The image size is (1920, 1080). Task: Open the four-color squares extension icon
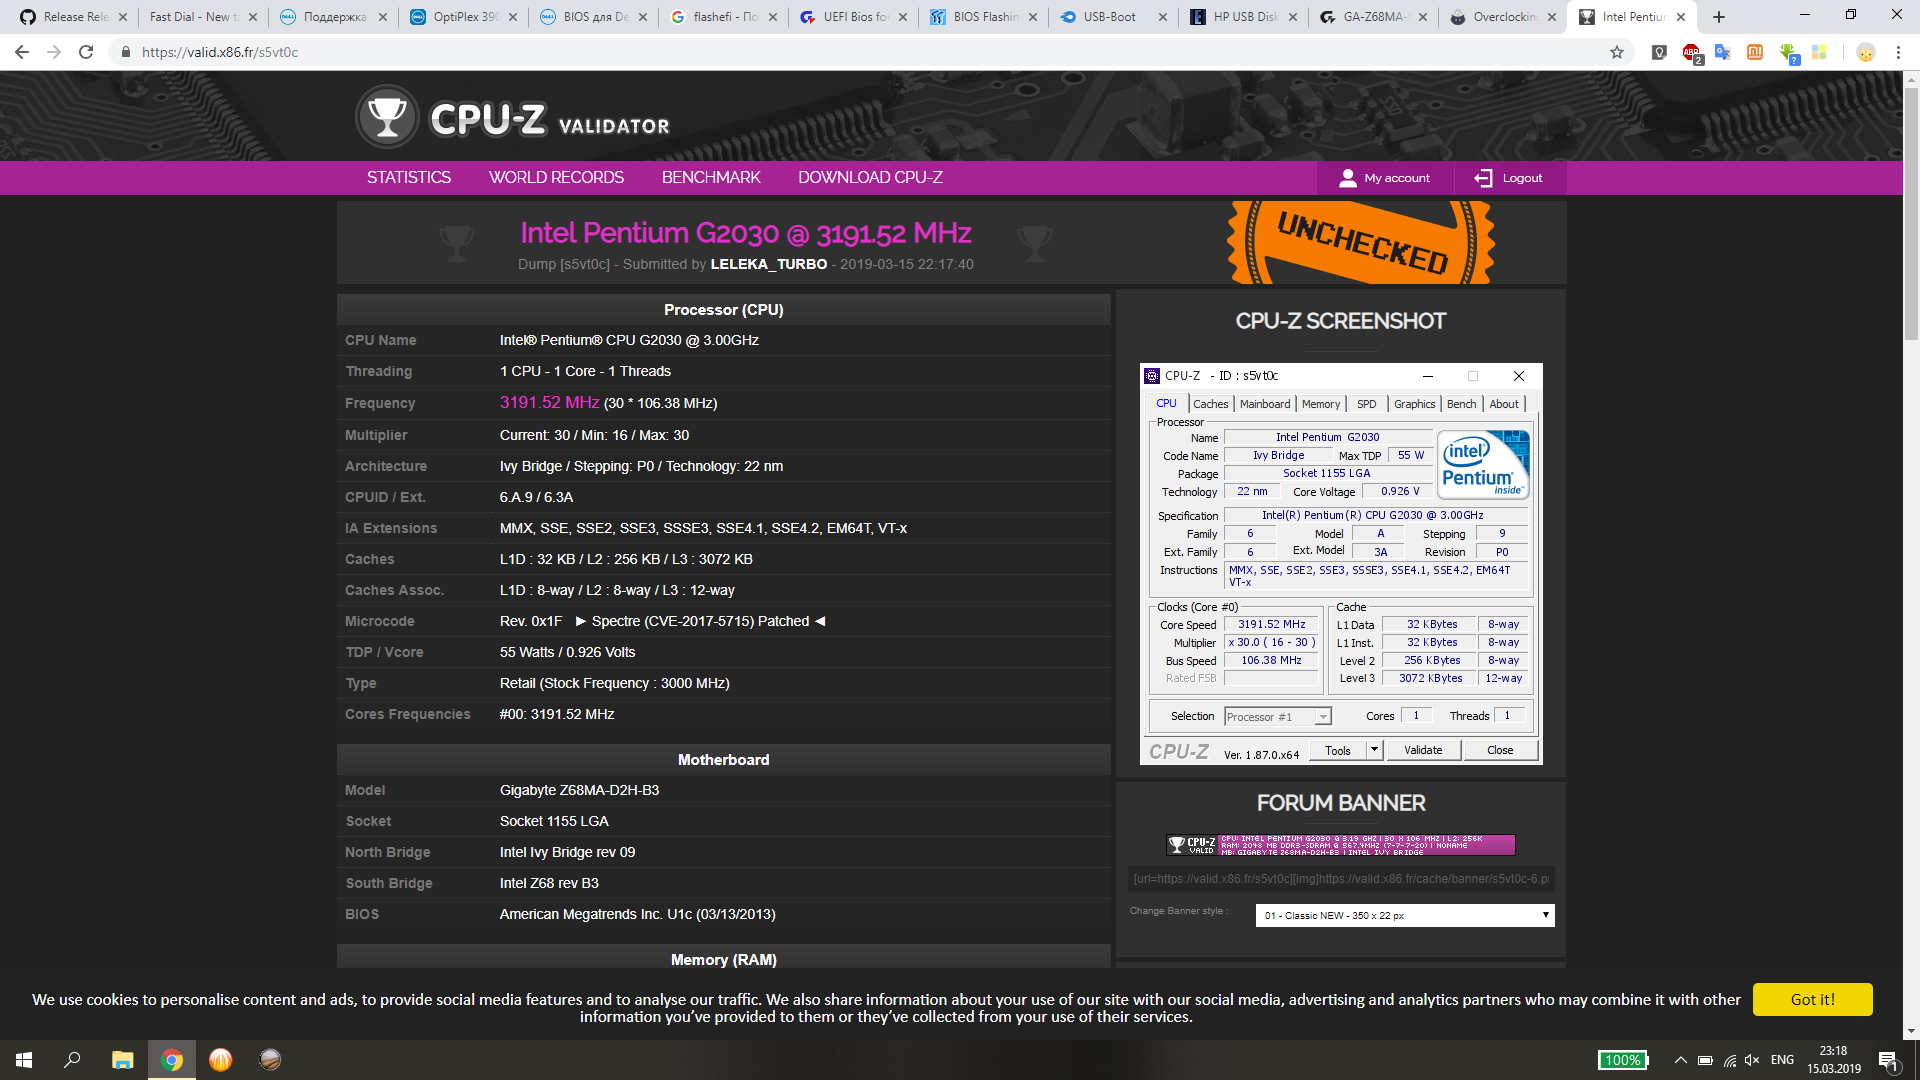[1819, 52]
